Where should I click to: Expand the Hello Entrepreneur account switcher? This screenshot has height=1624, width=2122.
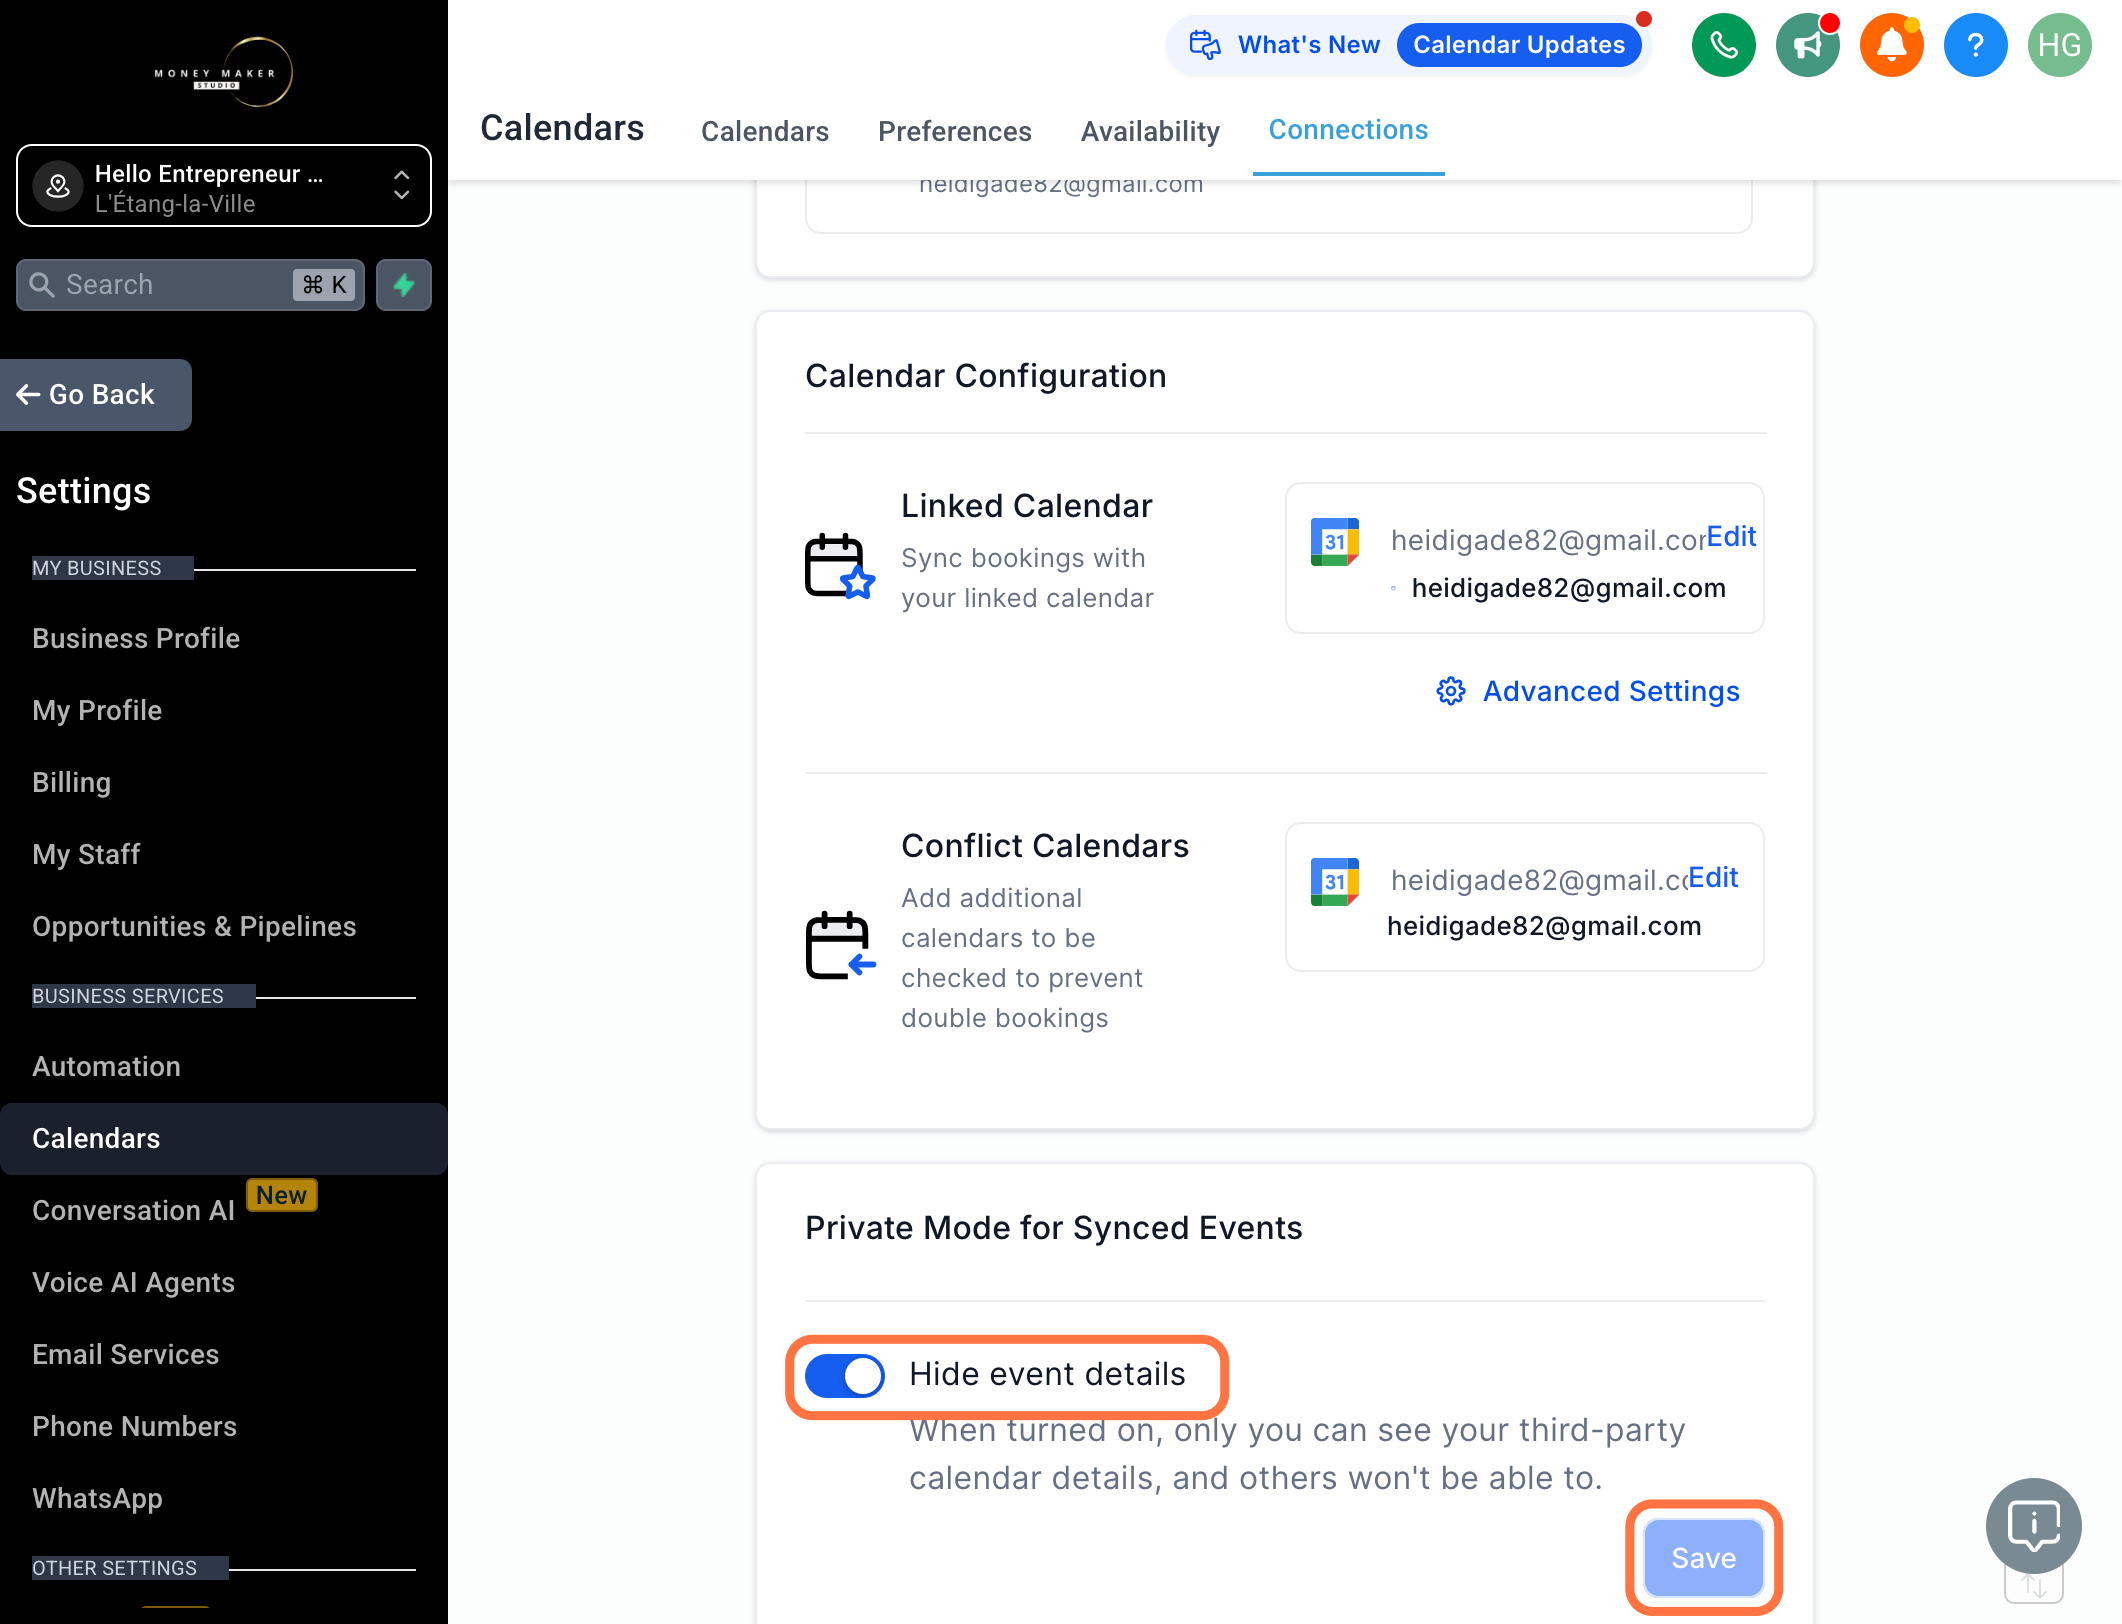(x=224, y=186)
